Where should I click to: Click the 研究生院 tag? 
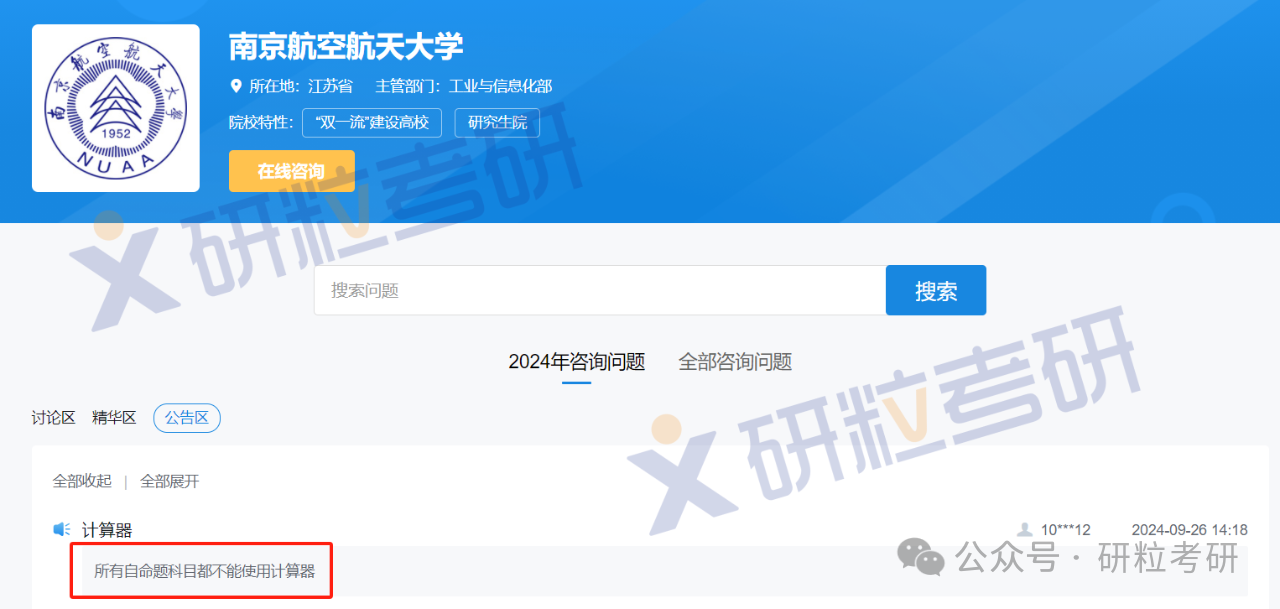coord(497,123)
